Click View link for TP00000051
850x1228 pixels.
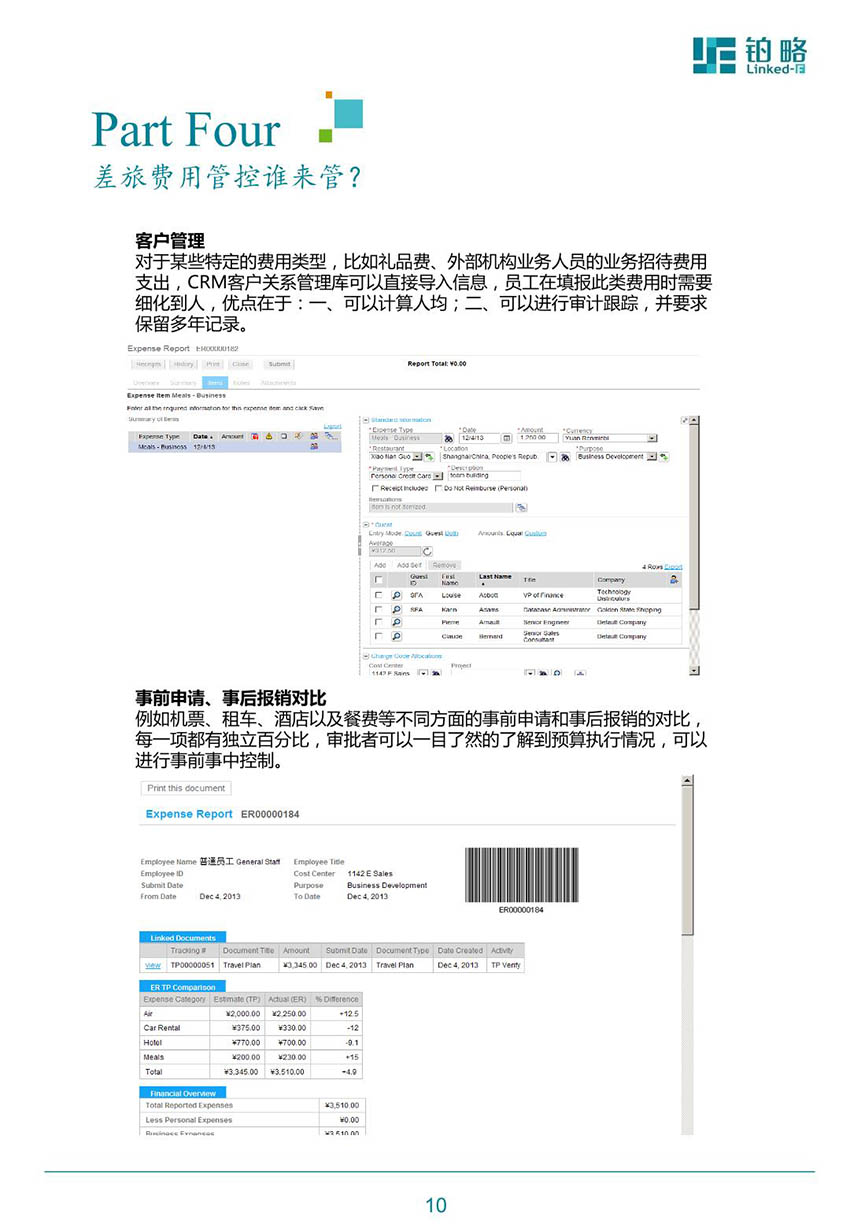pos(152,965)
